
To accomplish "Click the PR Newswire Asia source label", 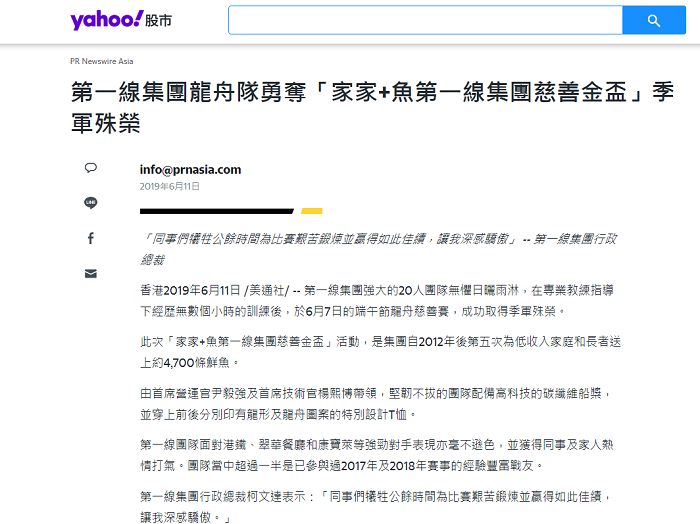I will [x=102, y=61].
